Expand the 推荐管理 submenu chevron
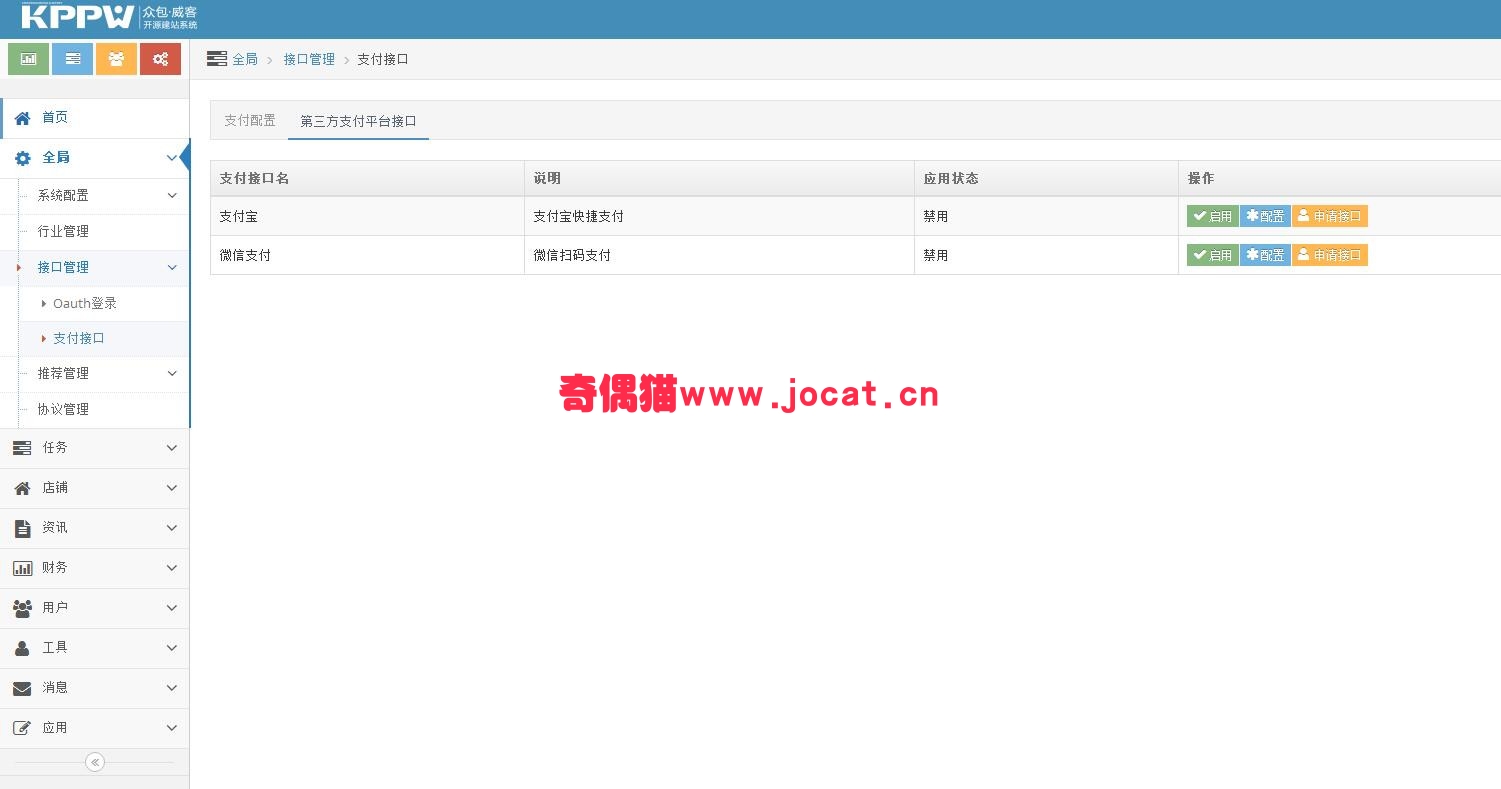 point(172,373)
